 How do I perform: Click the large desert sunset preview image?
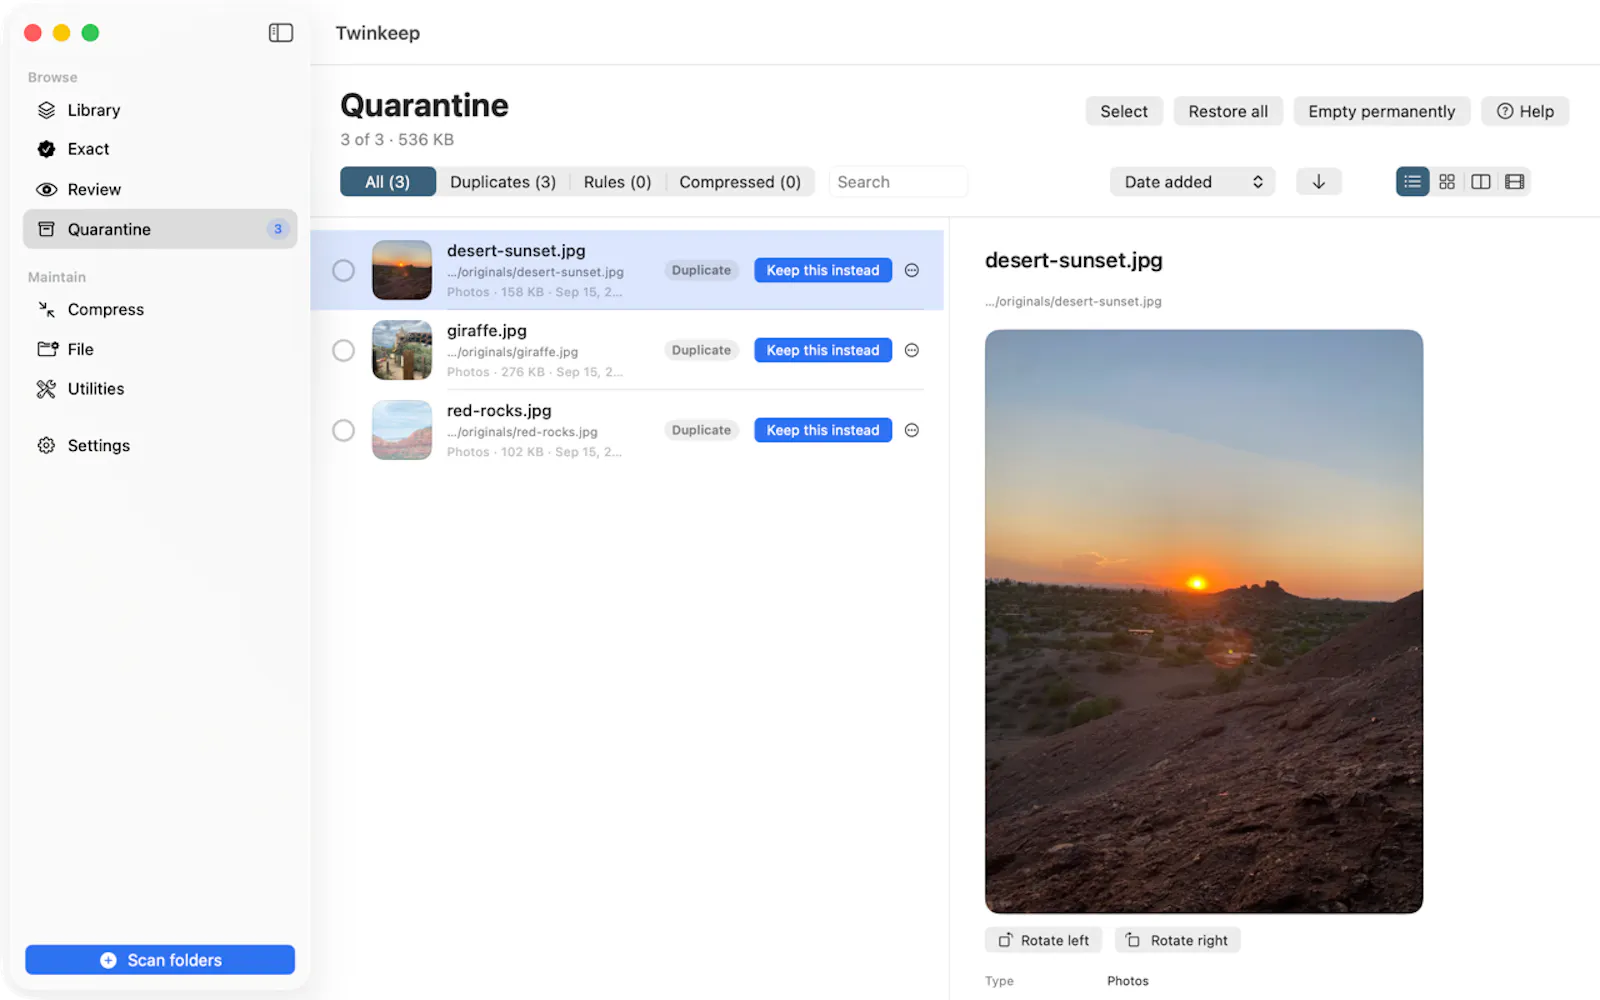click(1204, 621)
